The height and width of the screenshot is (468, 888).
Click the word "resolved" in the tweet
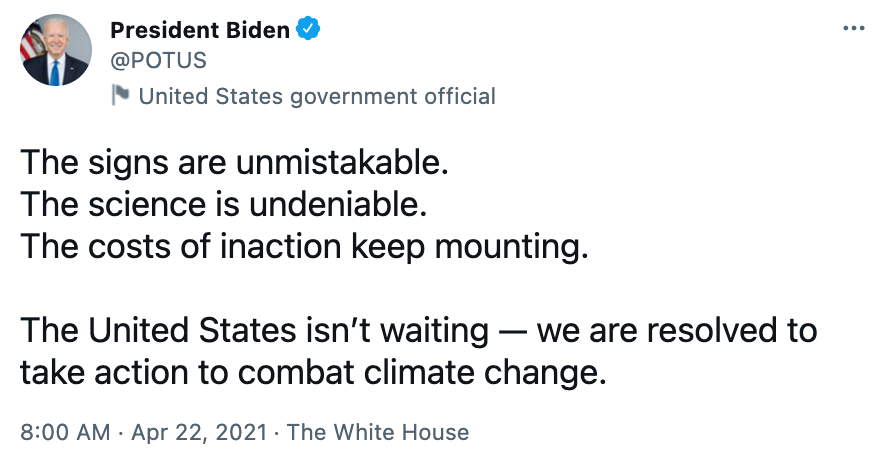tap(712, 330)
